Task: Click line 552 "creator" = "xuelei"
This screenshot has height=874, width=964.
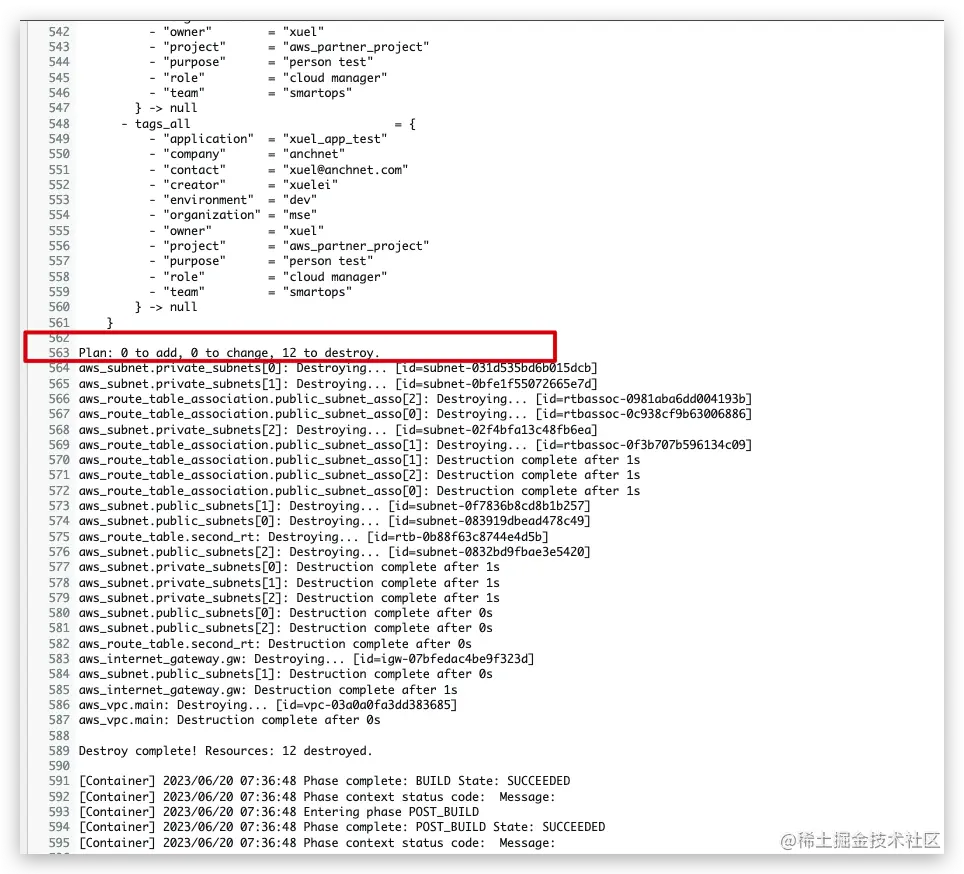Action: coord(243,185)
